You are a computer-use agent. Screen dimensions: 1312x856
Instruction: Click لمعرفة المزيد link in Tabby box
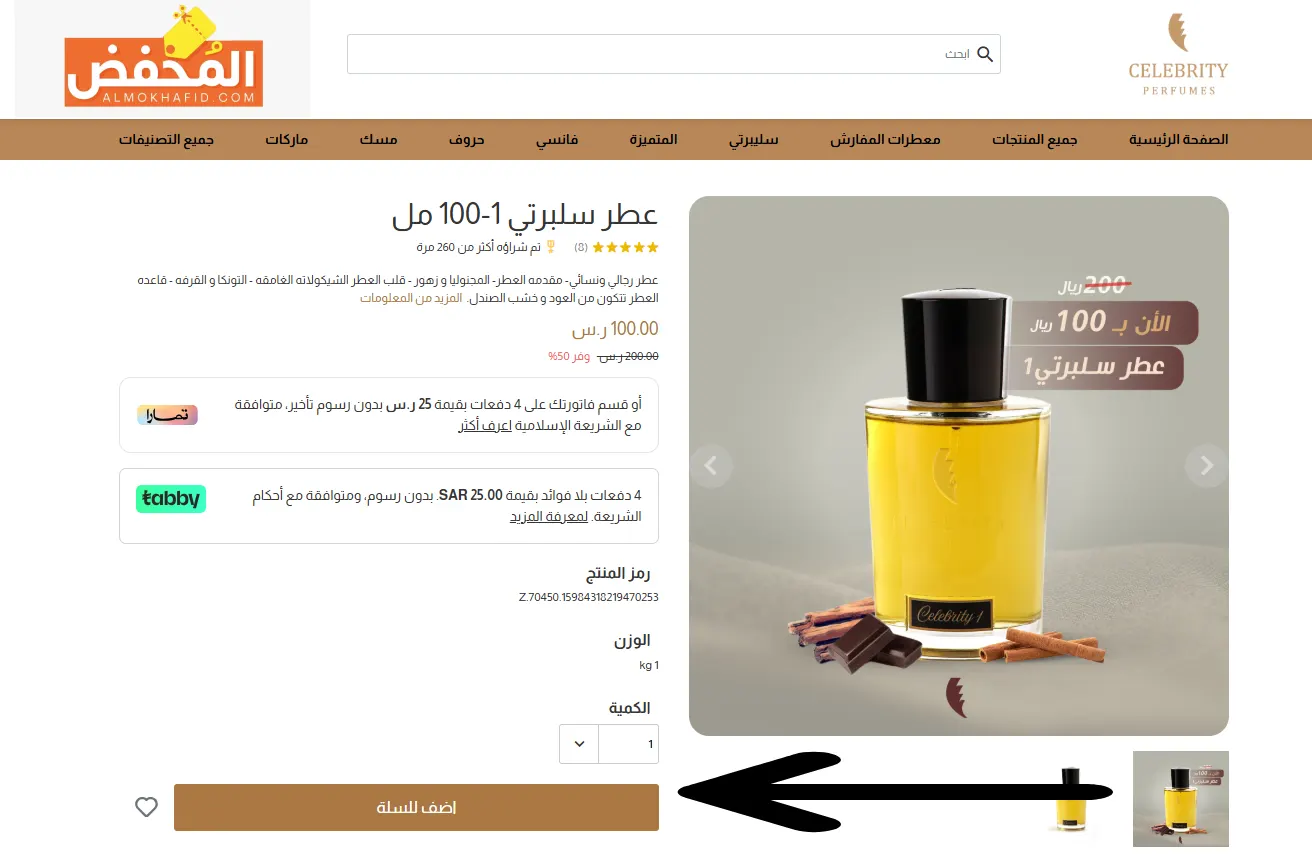(x=549, y=516)
